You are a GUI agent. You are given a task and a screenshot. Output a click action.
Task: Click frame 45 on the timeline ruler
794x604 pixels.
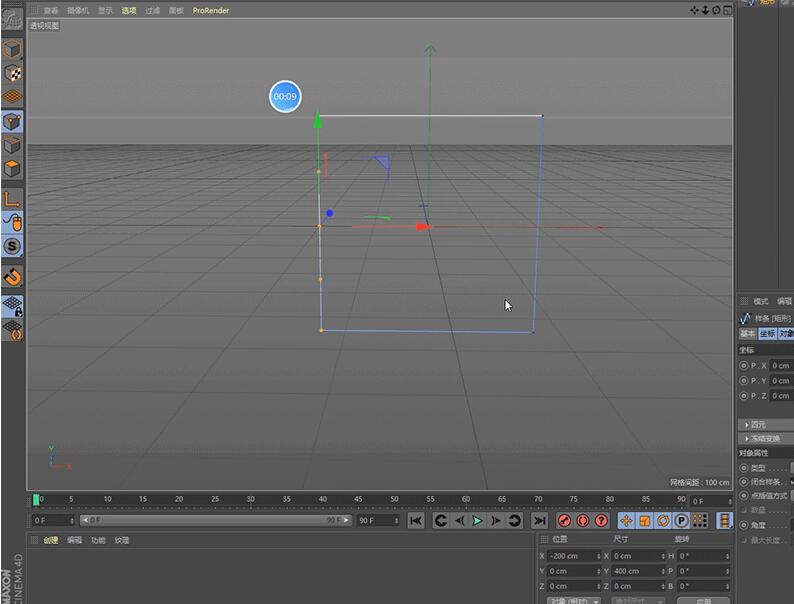(358, 500)
